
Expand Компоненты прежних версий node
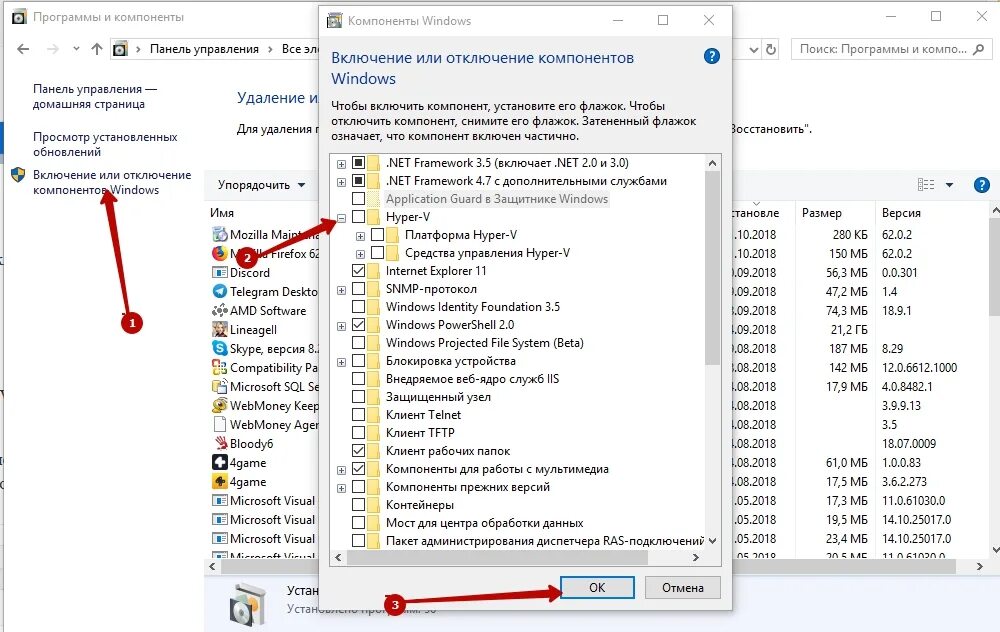point(341,488)
